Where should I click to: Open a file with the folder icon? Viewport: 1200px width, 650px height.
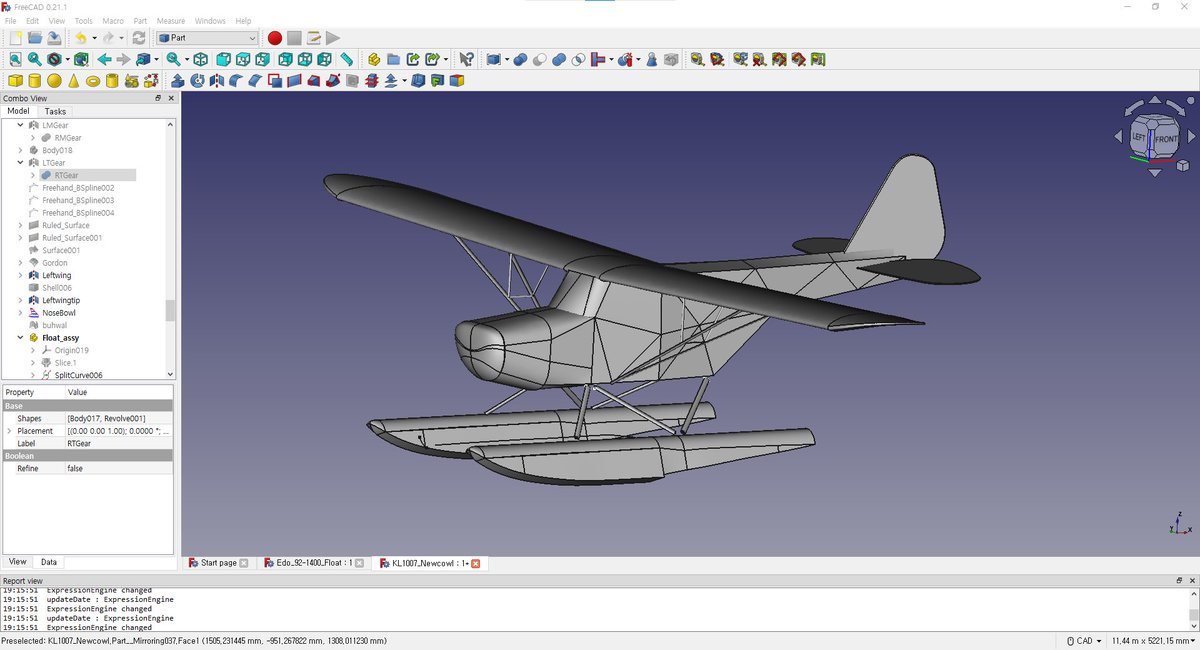[x=34, y=38]
